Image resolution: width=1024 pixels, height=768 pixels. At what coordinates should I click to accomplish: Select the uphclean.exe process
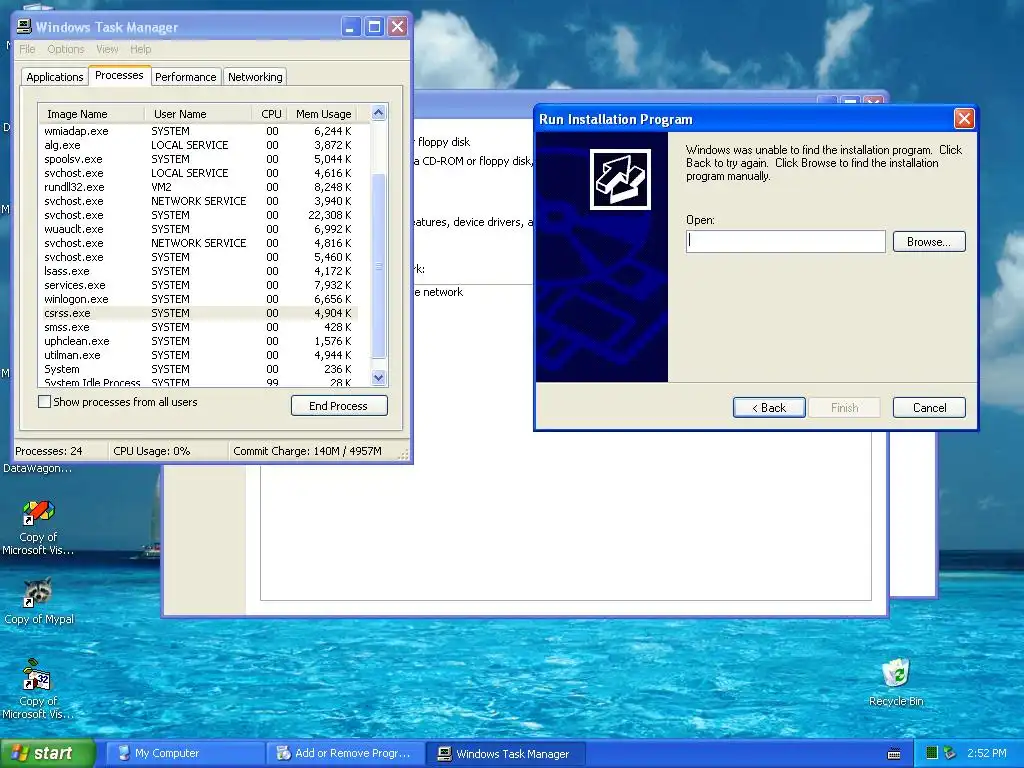coord(200,341)
